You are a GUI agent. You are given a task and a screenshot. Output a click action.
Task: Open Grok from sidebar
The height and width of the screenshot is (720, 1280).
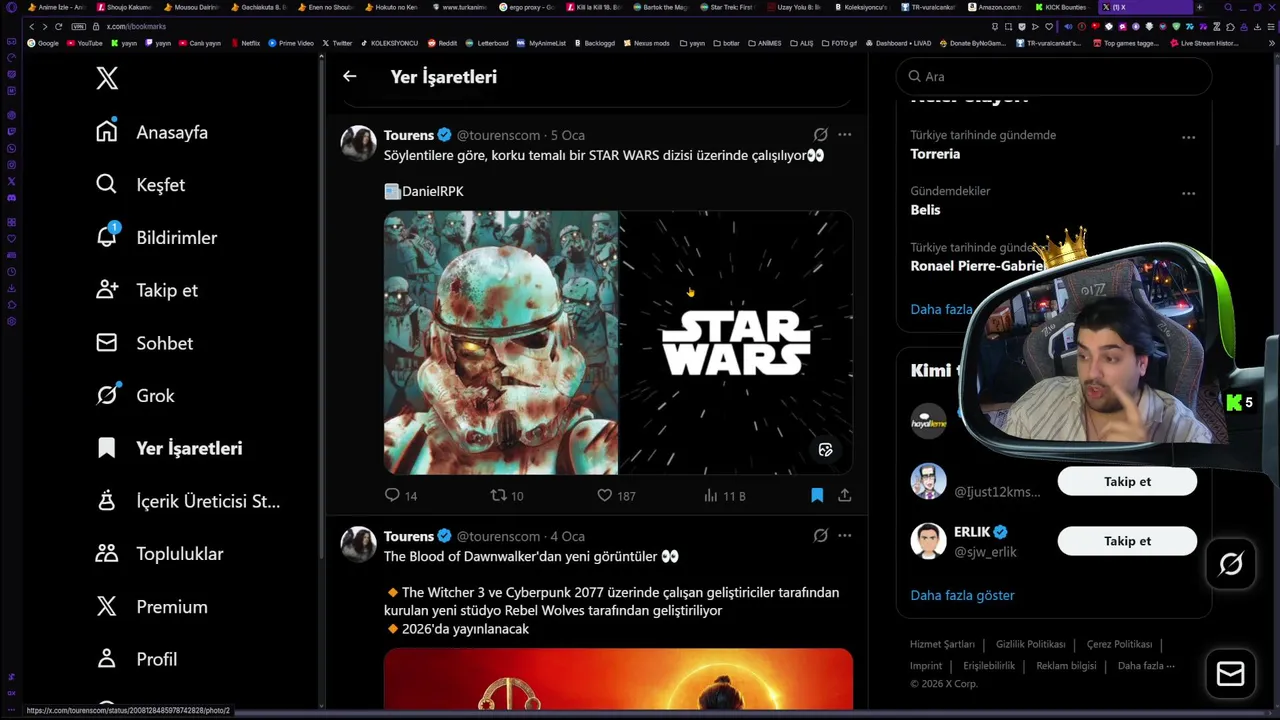click(x=135, y=395)
